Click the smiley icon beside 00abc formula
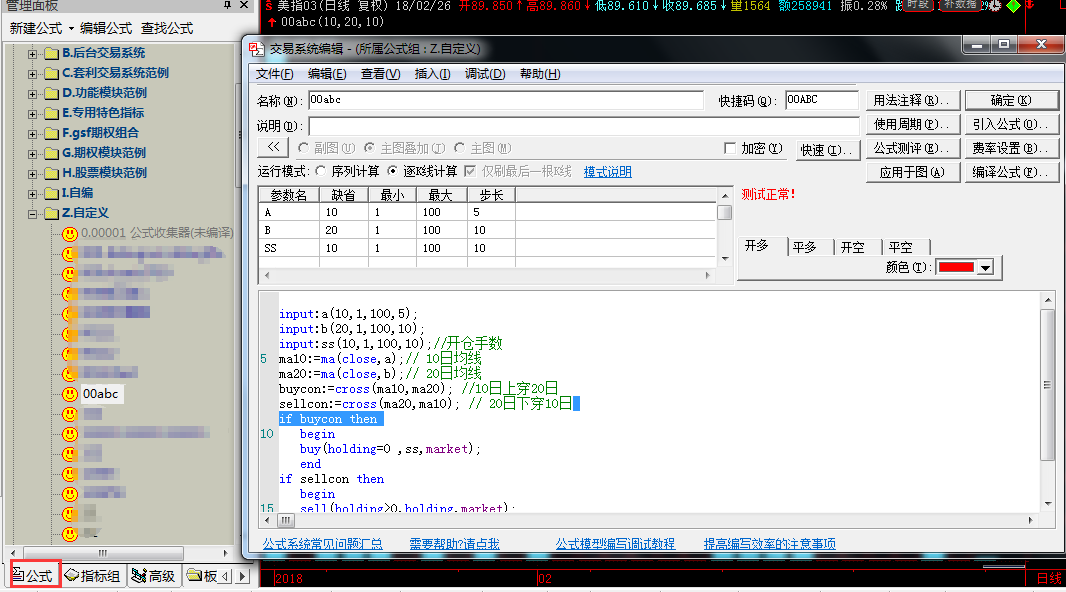1066x592 pixels. [69, 394]
